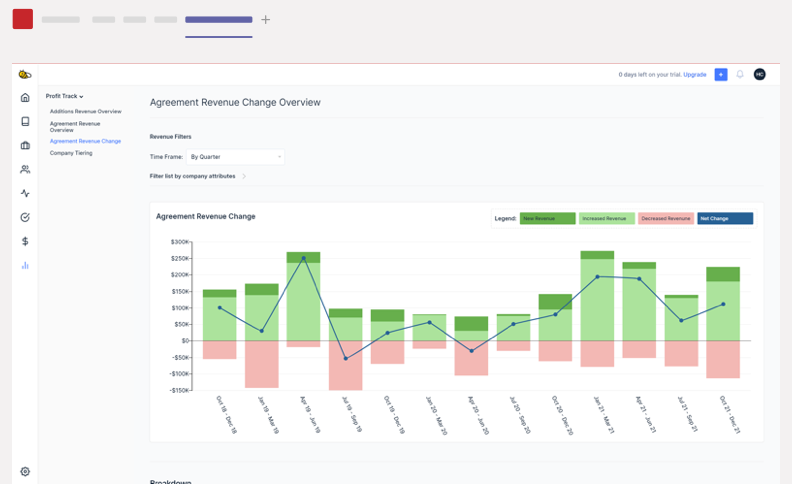Click the 'Apr 21 - Jun 21' axis label

point(646,415)
